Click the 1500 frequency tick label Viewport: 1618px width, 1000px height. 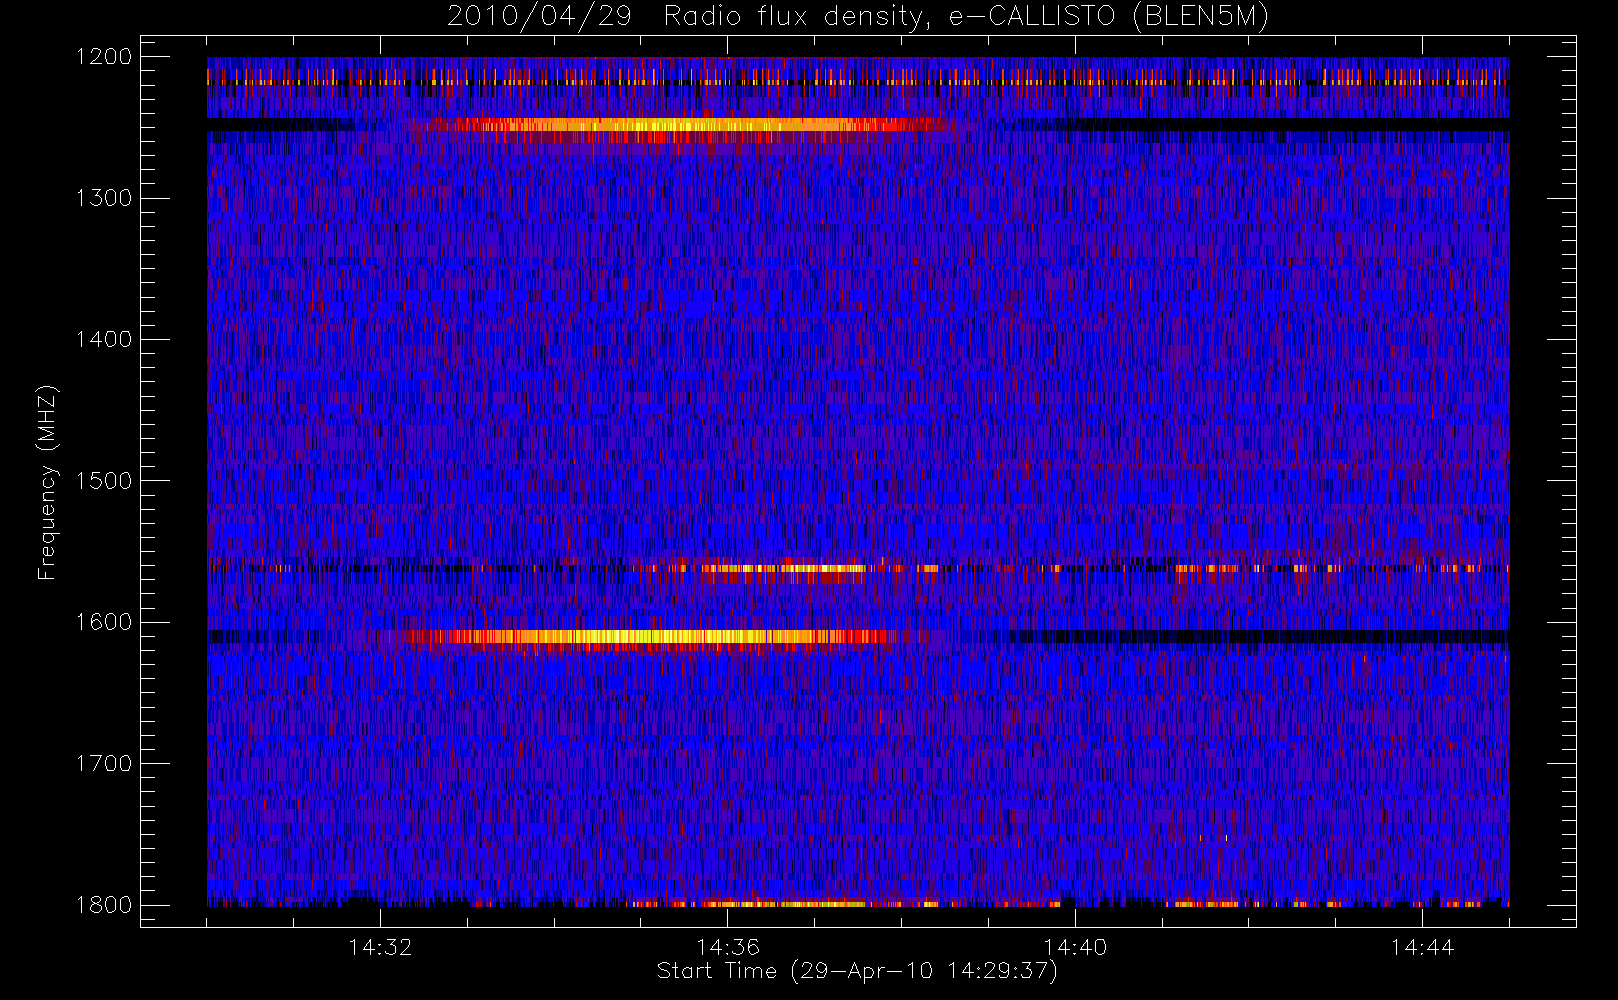(104, 480)
